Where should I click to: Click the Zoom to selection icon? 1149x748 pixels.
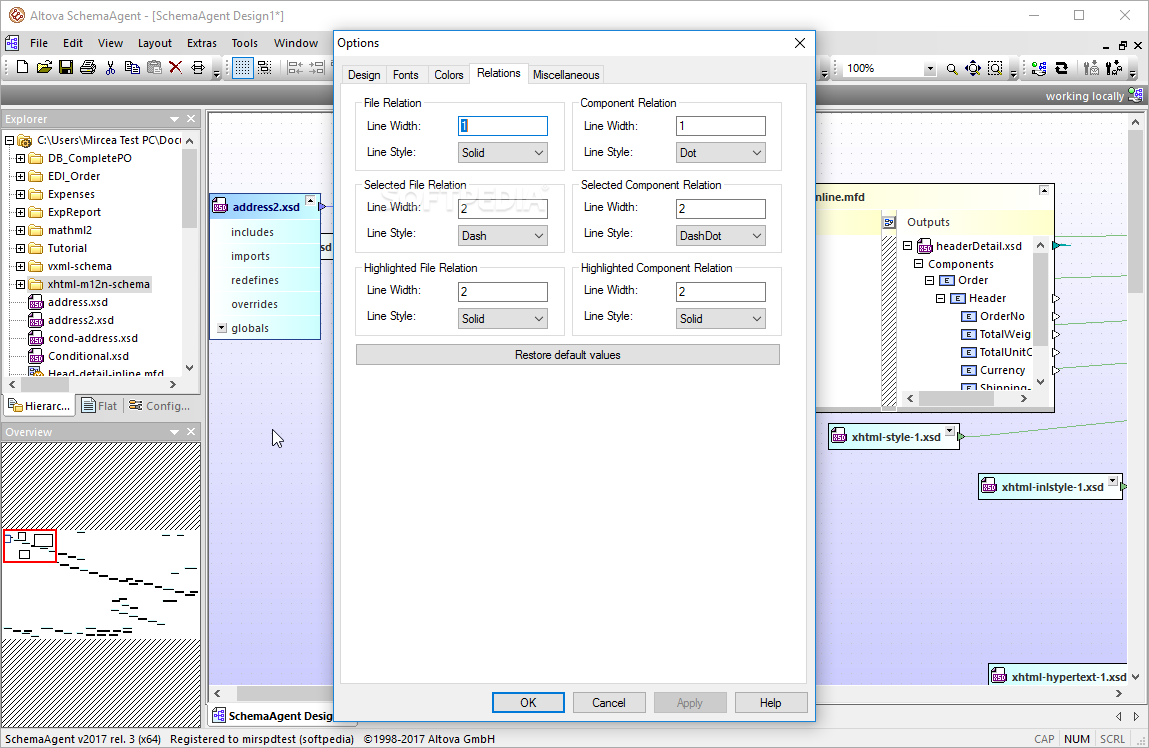[x=995, y=69]
